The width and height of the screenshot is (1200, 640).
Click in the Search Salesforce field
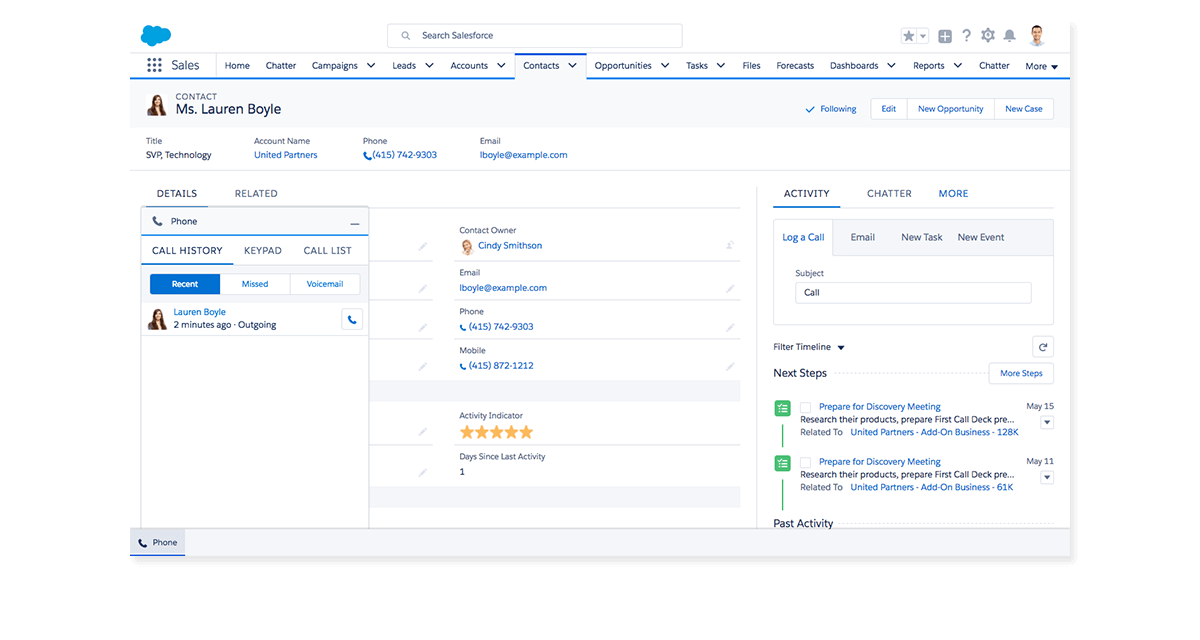click(x=535, y=36)
